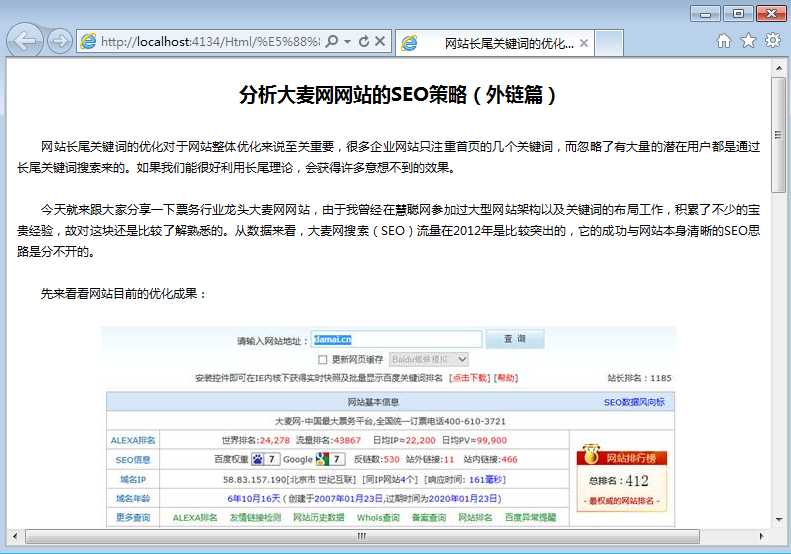The height and width of the screenshot is (554, 791).
Task: Click the medal icon on 网站排行榜
Action: click(x=589, y=454)
